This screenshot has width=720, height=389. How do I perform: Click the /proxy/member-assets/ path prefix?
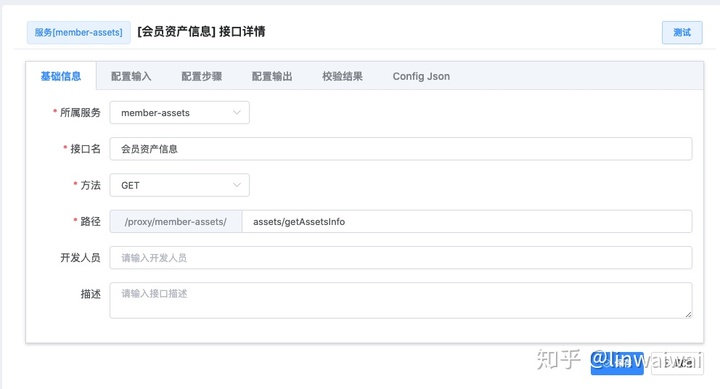(176, 222)
